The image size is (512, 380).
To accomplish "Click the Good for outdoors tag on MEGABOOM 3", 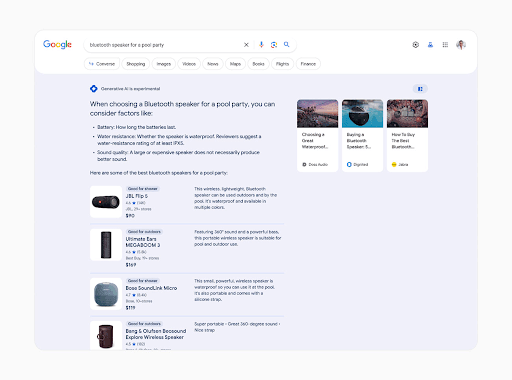I will click(x=144, y=232).
